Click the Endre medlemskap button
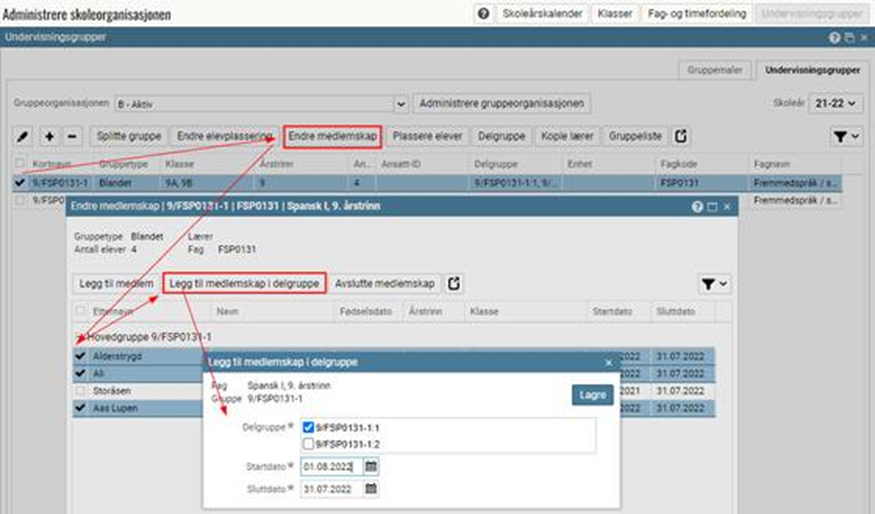Image resolution: width=875 pixels, height=514 pixels. 333,136
